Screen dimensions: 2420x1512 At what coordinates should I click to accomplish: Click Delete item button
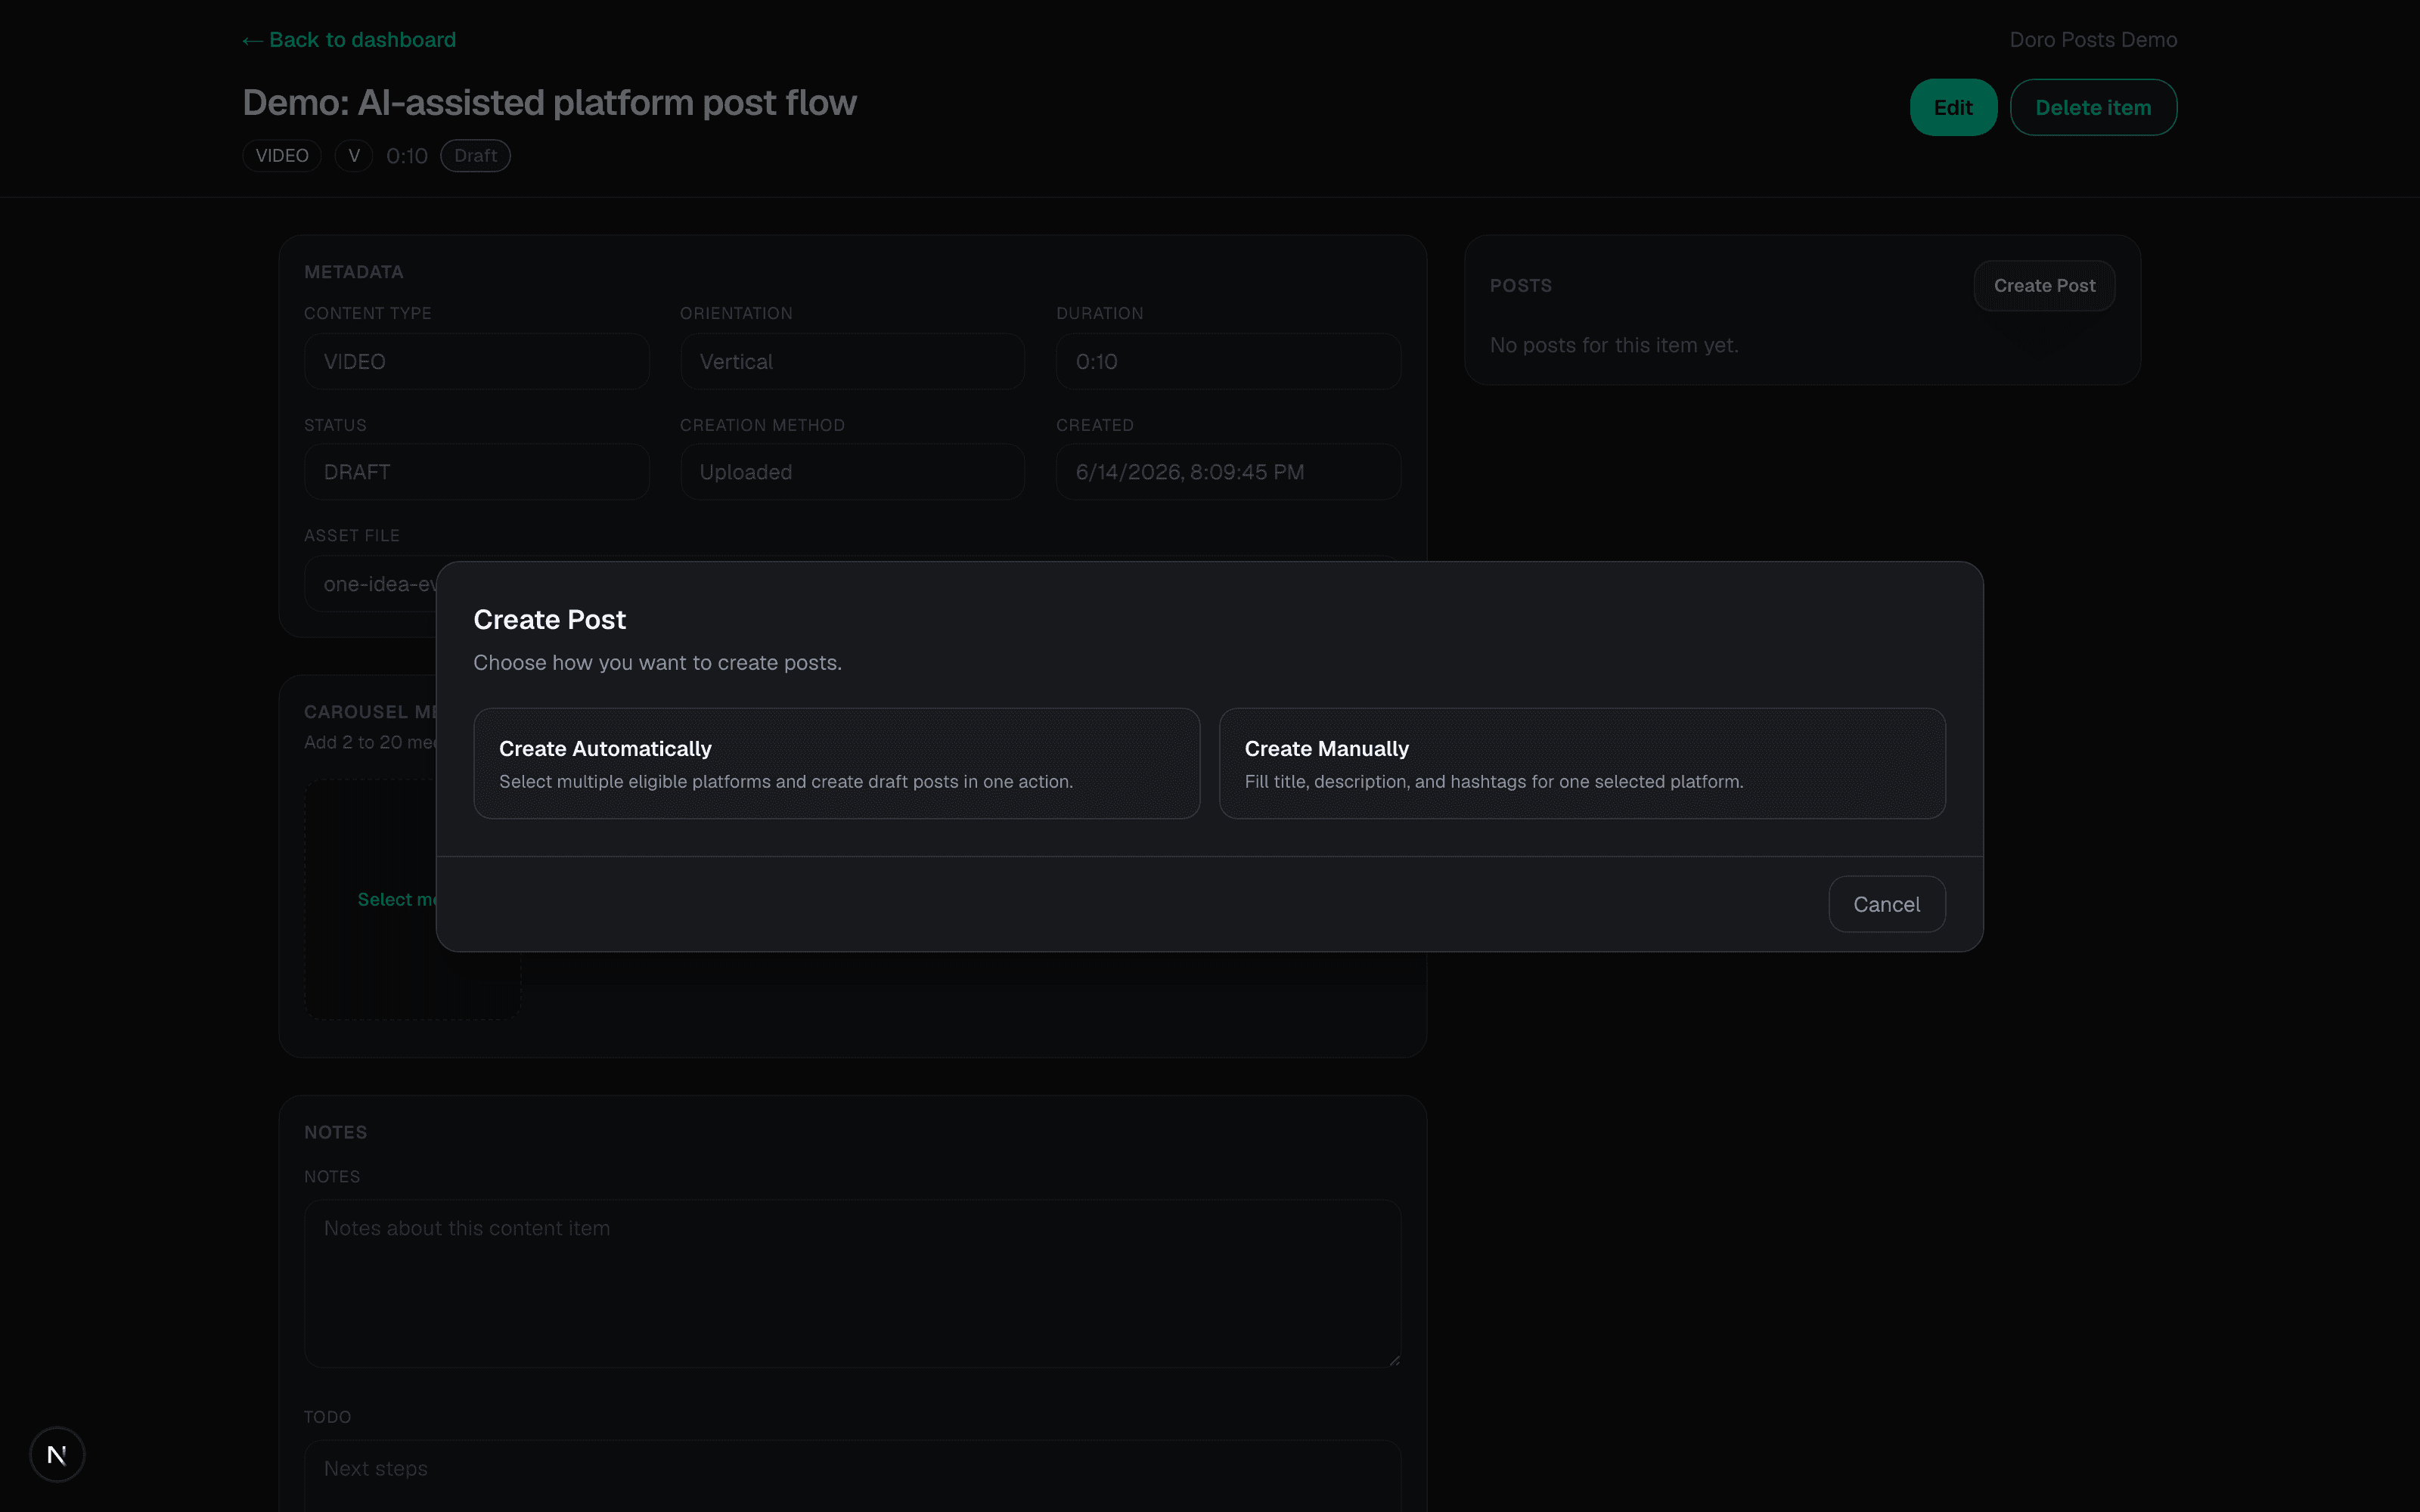[2093, 107]
